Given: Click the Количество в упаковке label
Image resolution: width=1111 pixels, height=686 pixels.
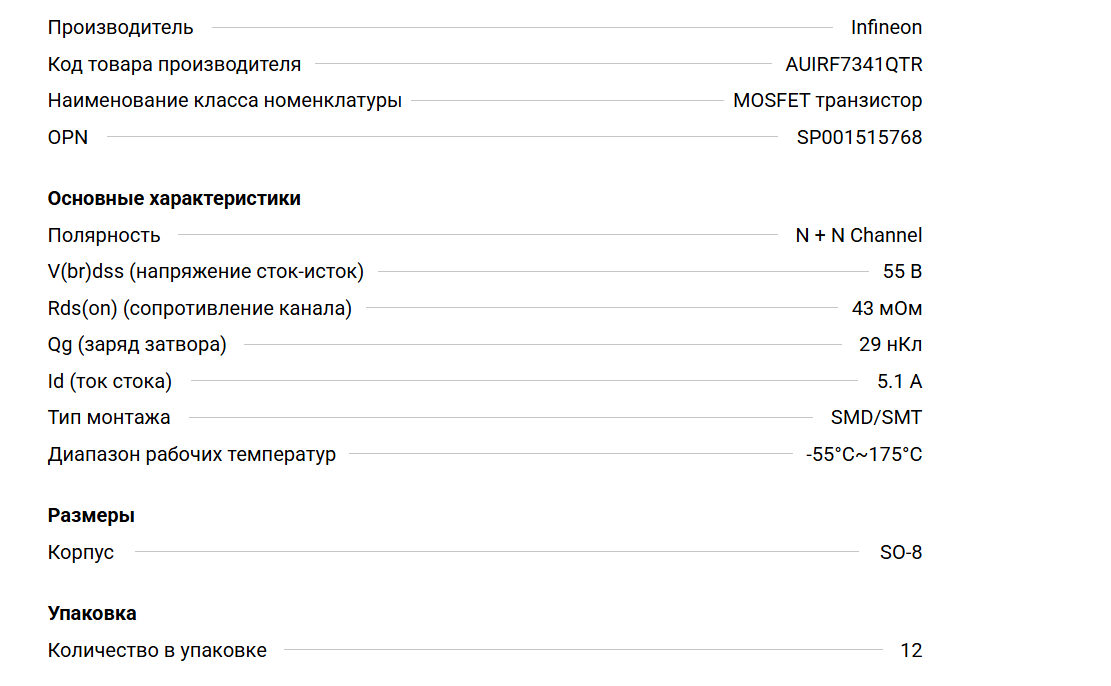Looking at the screenshot, I should point(157,650).
